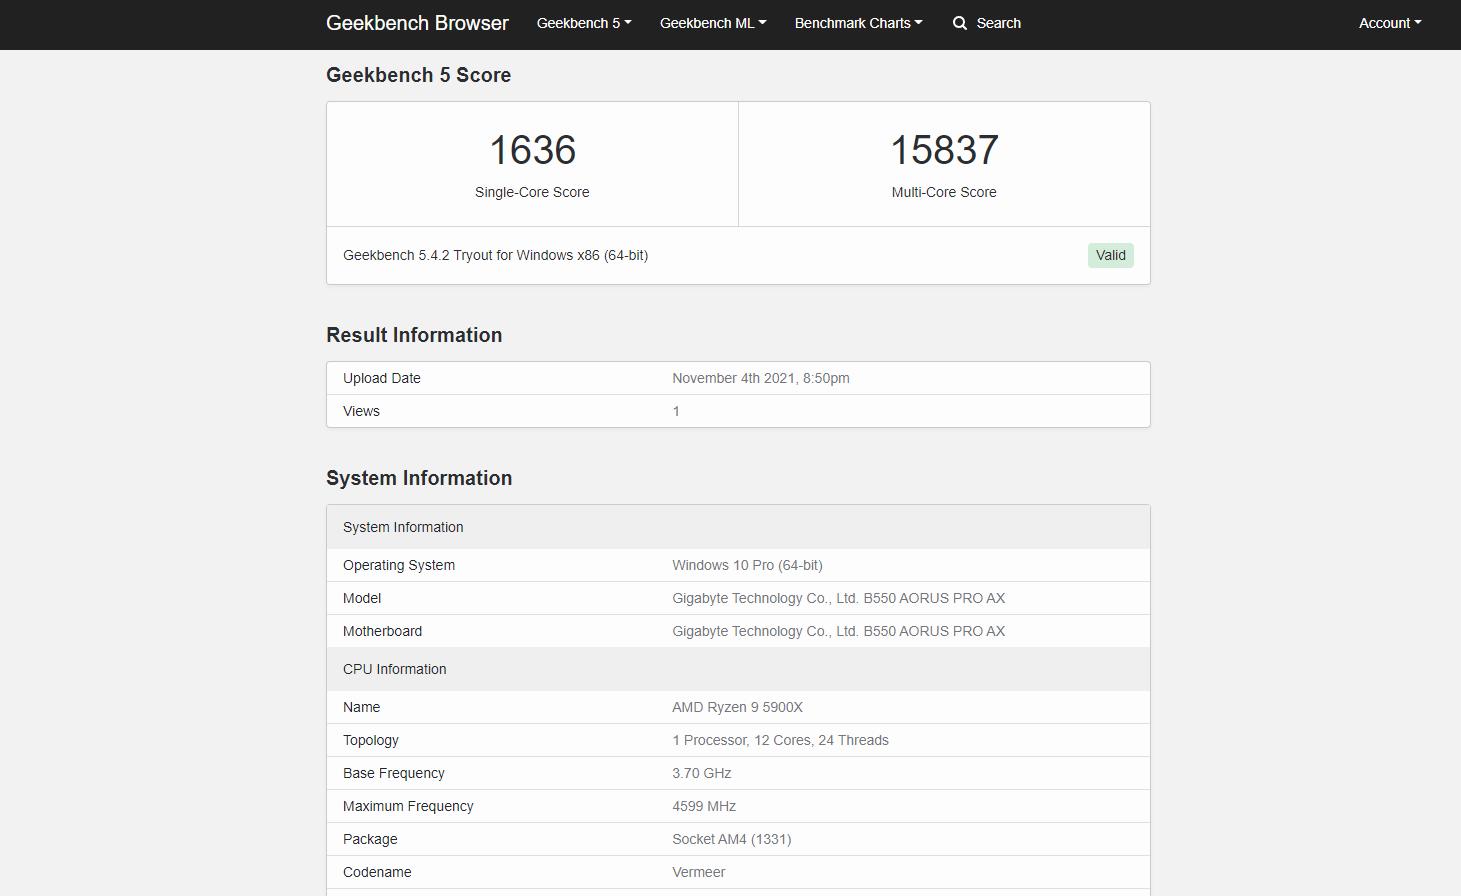Expand the Geekbench ML dropdown

[x=713, y=23]
